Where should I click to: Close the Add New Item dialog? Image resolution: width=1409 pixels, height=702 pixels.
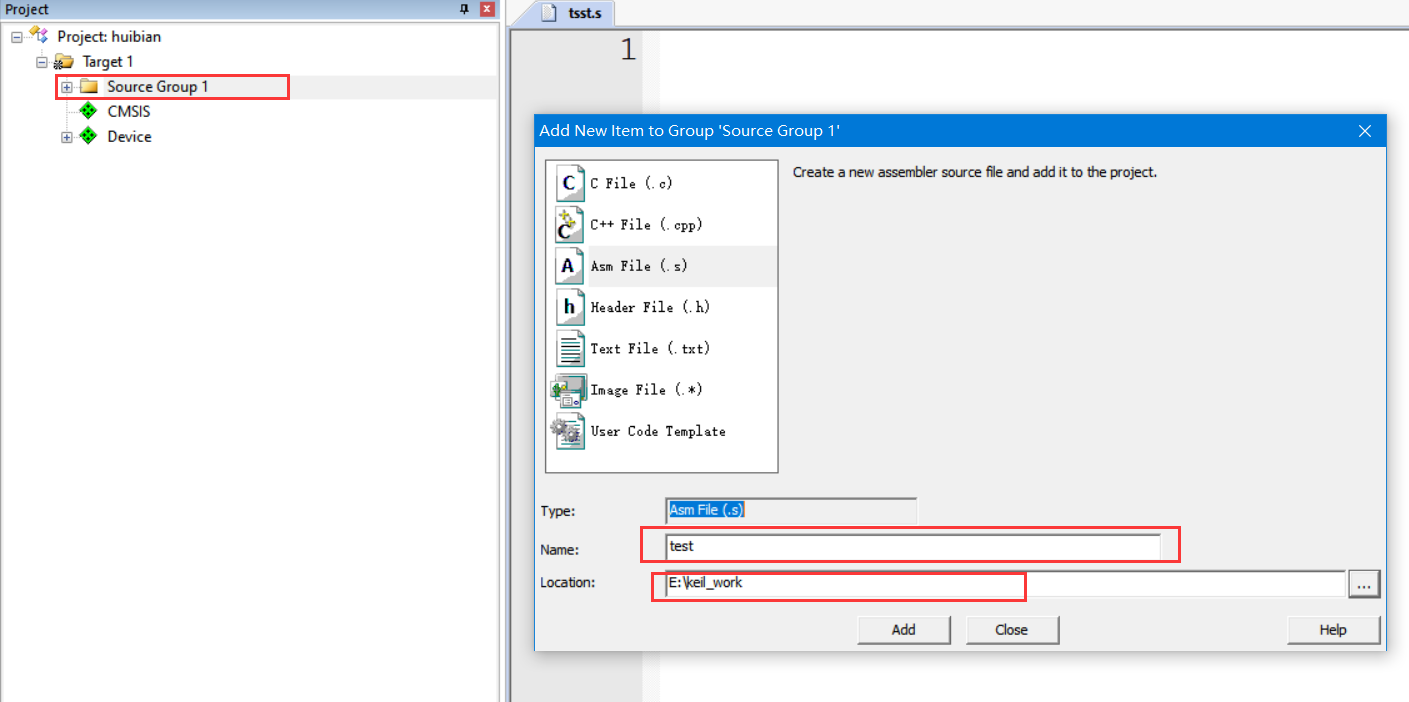pyautogui.click(x=1365, y=131)
